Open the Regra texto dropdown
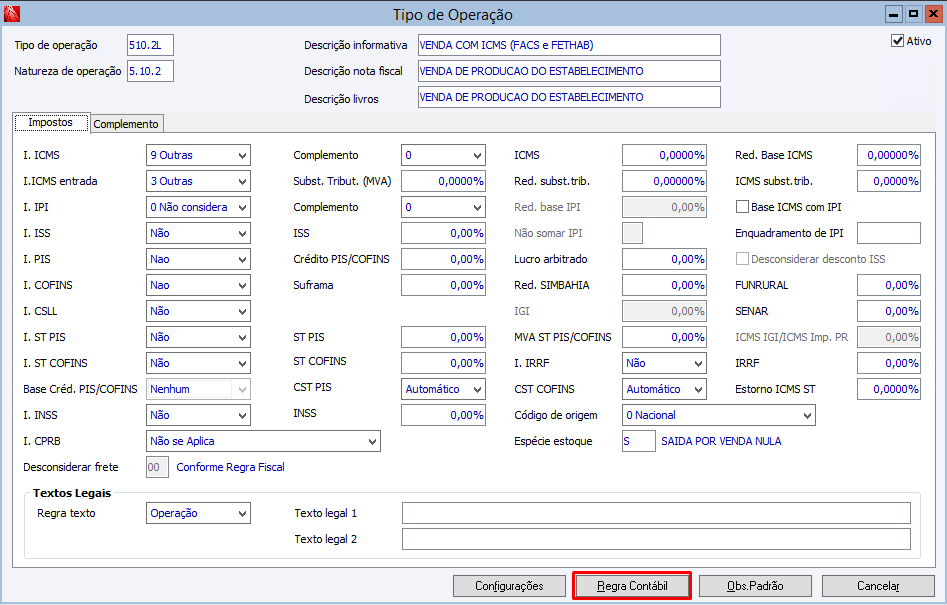947x605 pixels. (x=198, y=513)
